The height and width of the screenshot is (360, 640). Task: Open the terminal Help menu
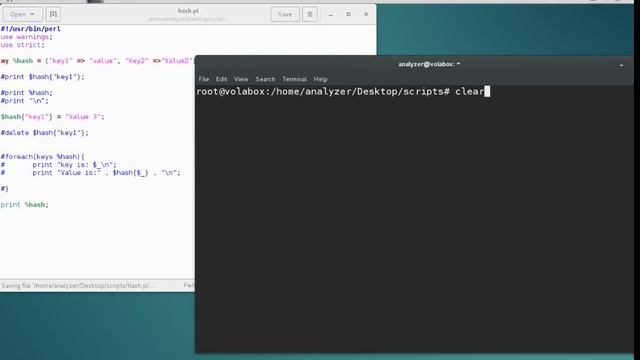click(320, 79)
